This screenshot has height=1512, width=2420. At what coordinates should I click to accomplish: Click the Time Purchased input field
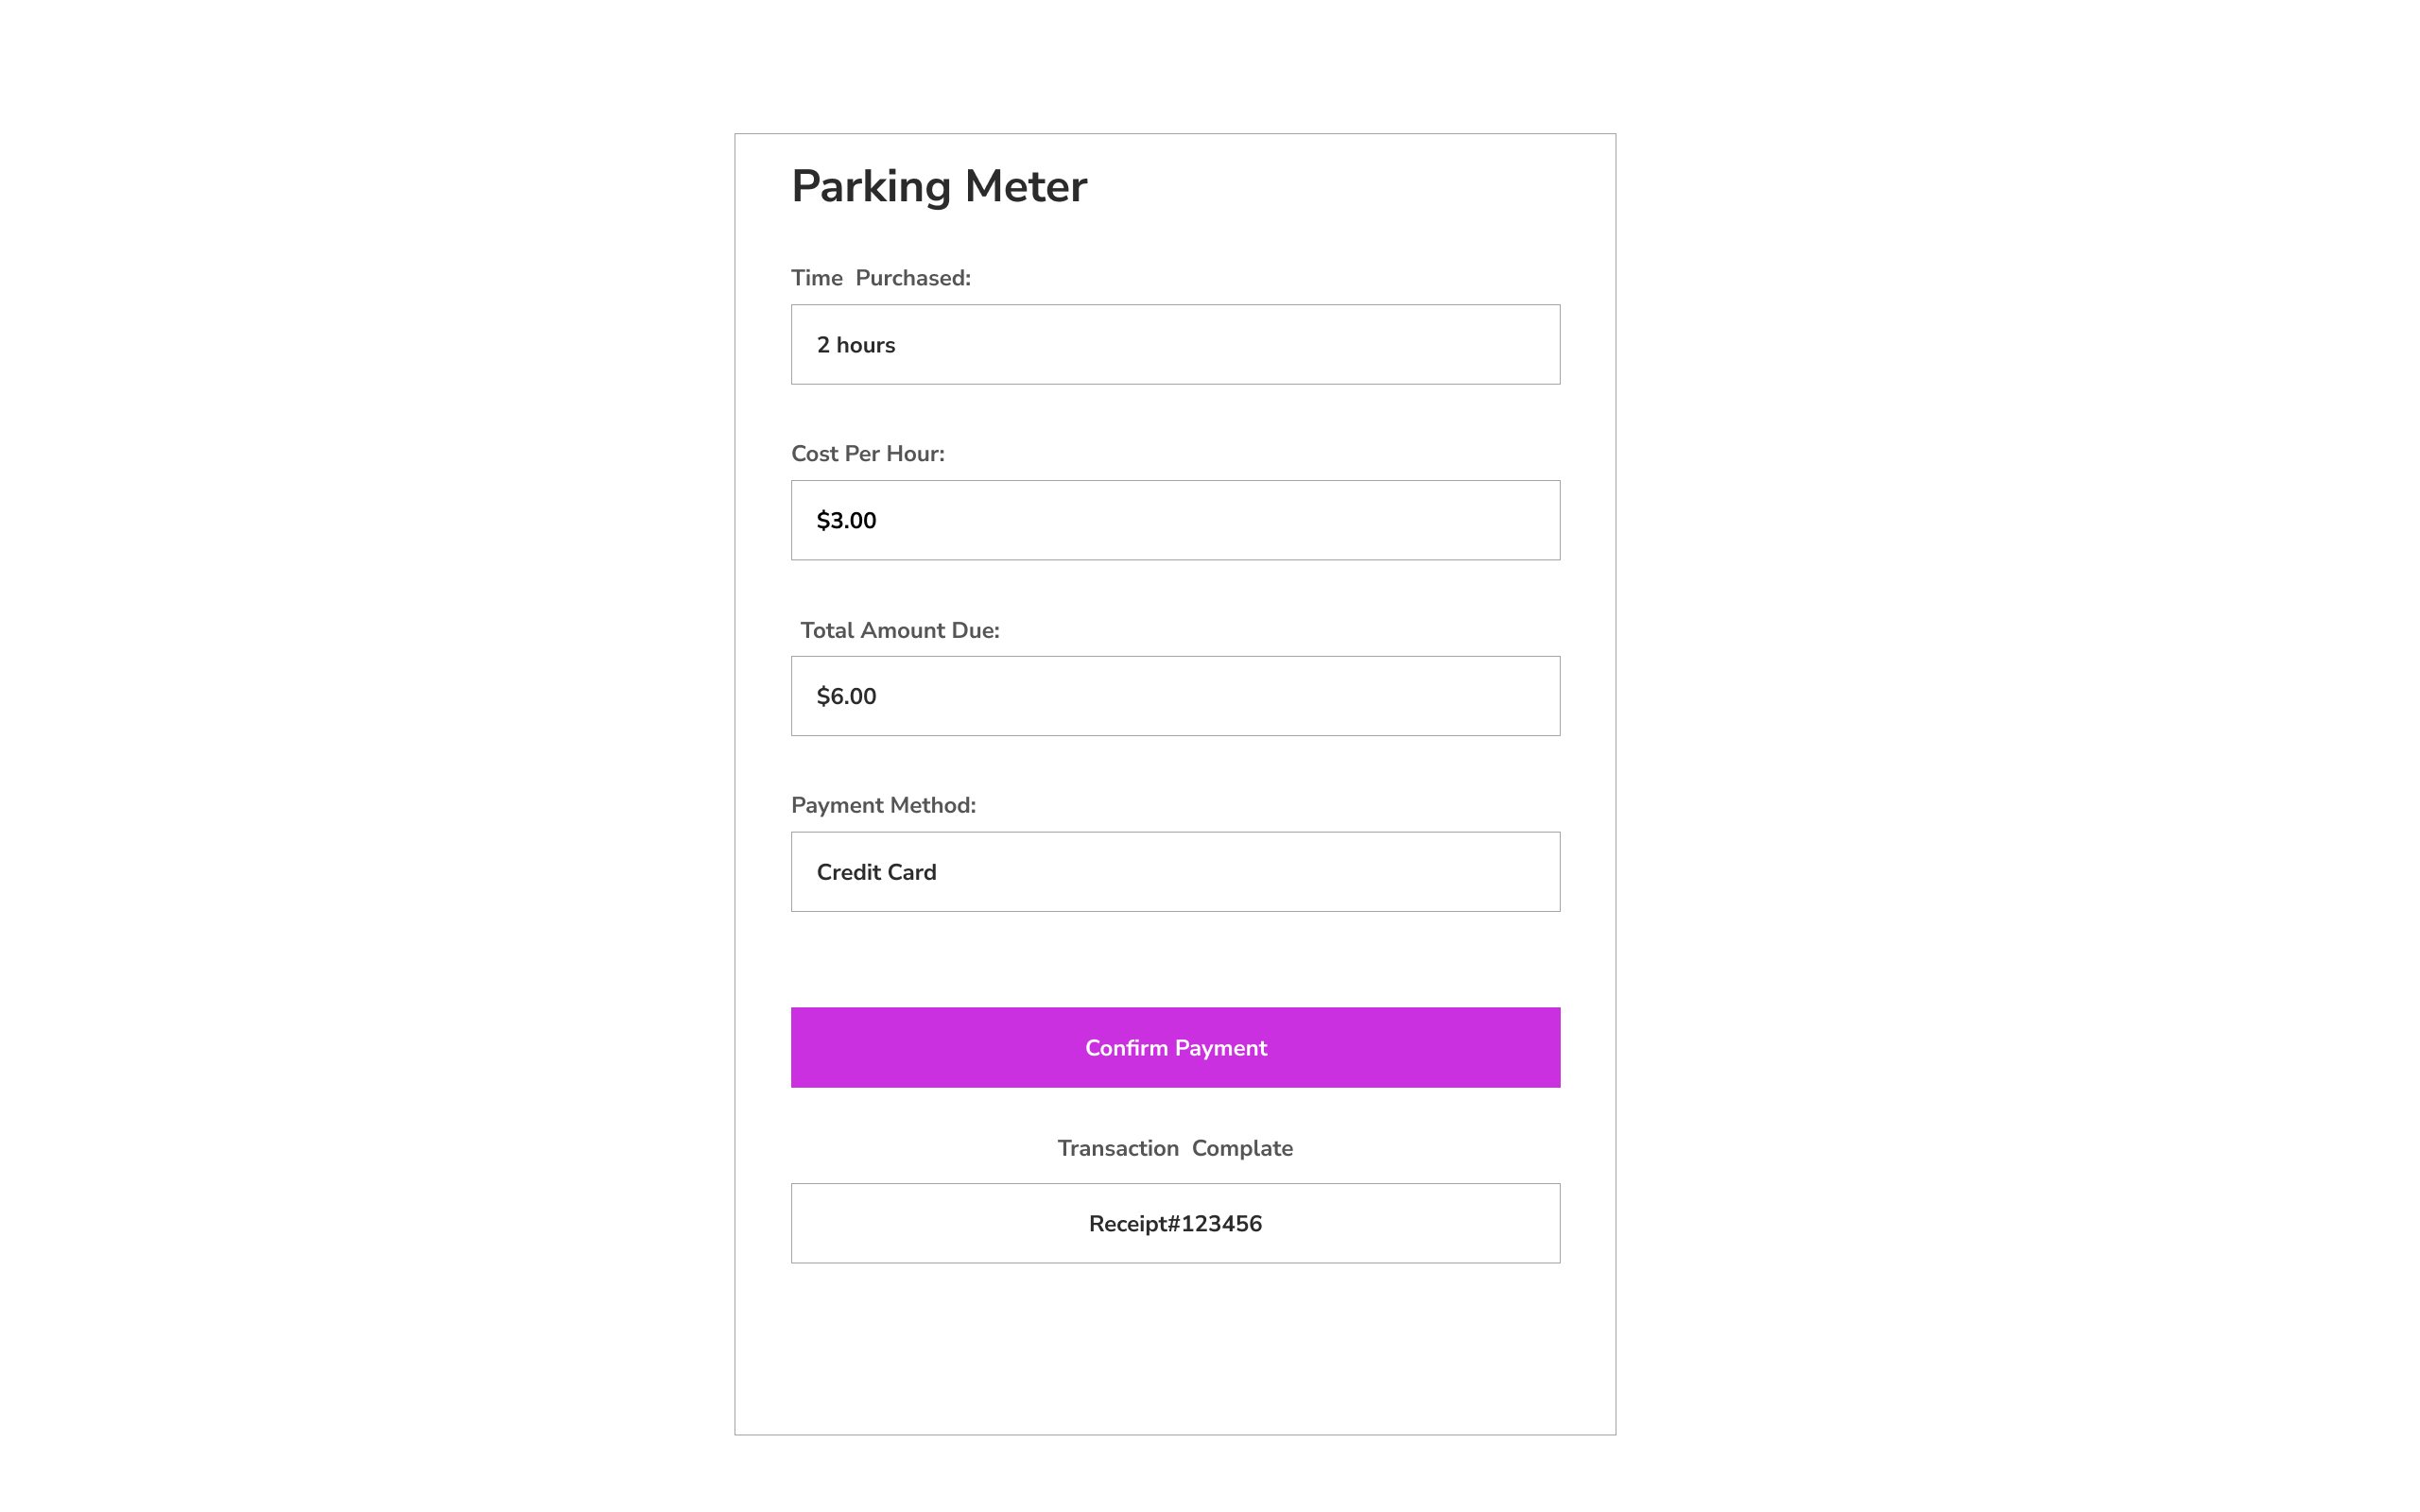(1175, 344)
